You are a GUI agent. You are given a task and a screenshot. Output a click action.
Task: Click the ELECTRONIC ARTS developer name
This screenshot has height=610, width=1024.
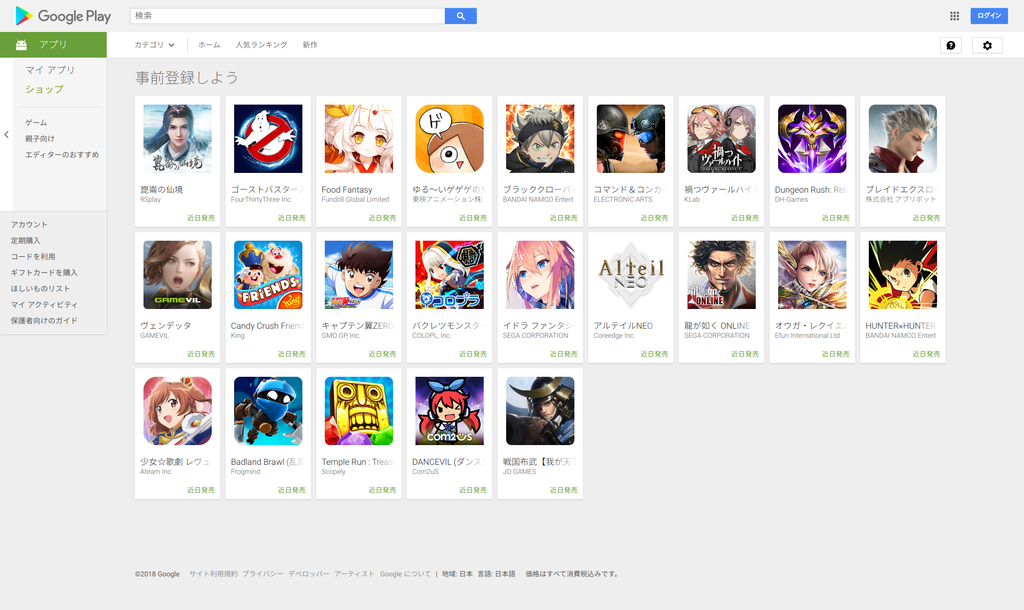click(623, 200)
